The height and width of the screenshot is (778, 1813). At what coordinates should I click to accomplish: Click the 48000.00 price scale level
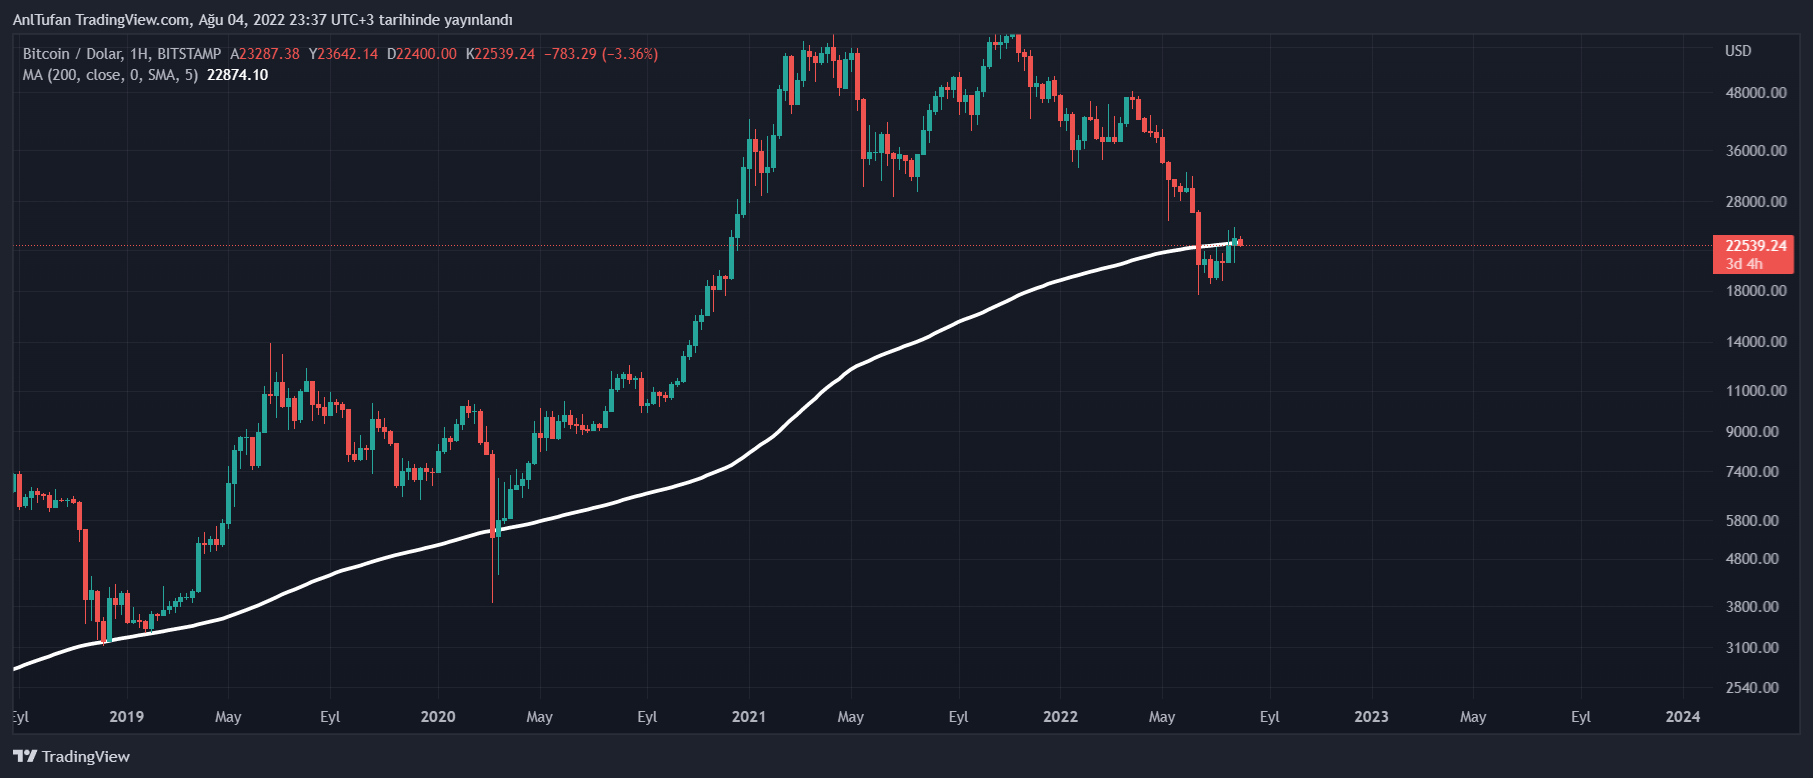tap(1756, 93)
